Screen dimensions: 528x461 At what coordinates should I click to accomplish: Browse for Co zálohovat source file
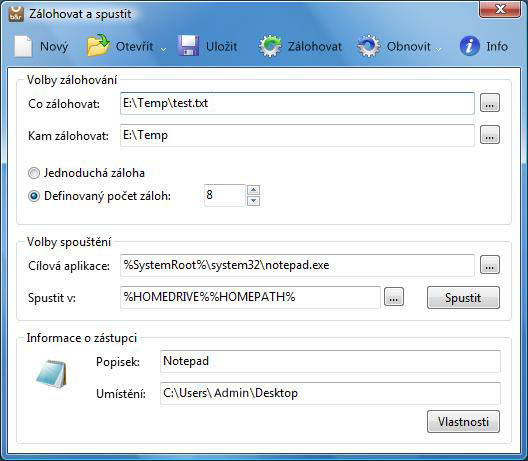(490, 103)
